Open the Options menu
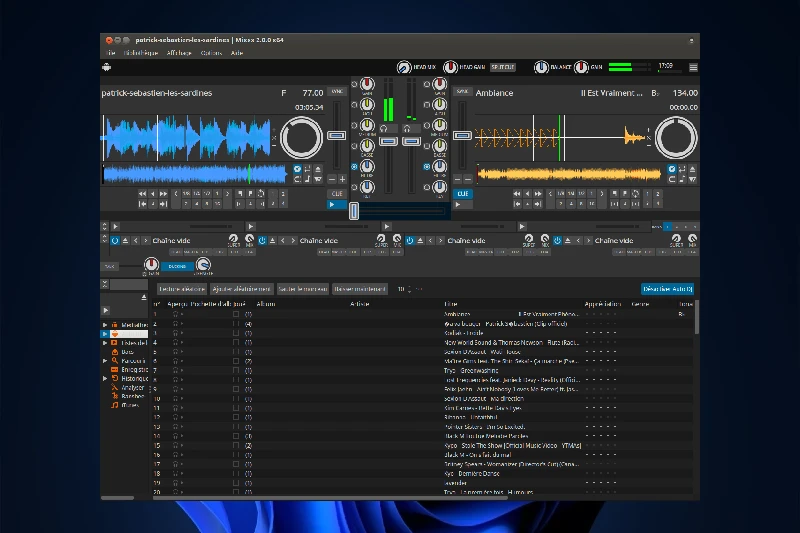 pos(211,52)
